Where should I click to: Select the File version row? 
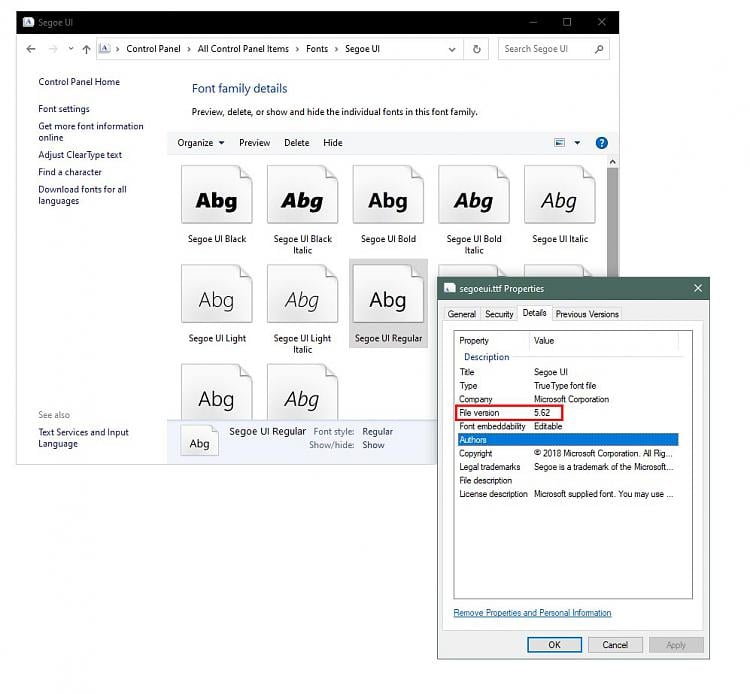click(568, 412)
